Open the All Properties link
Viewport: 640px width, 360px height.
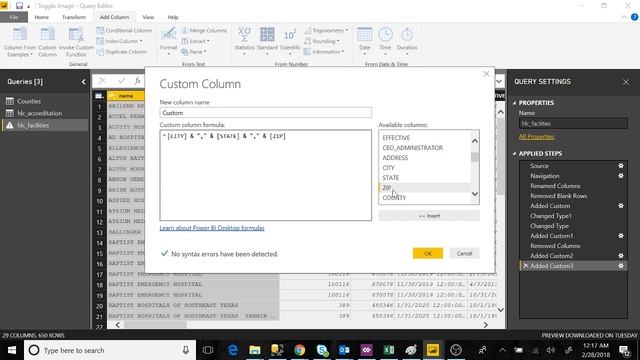(x=536, y=137)
